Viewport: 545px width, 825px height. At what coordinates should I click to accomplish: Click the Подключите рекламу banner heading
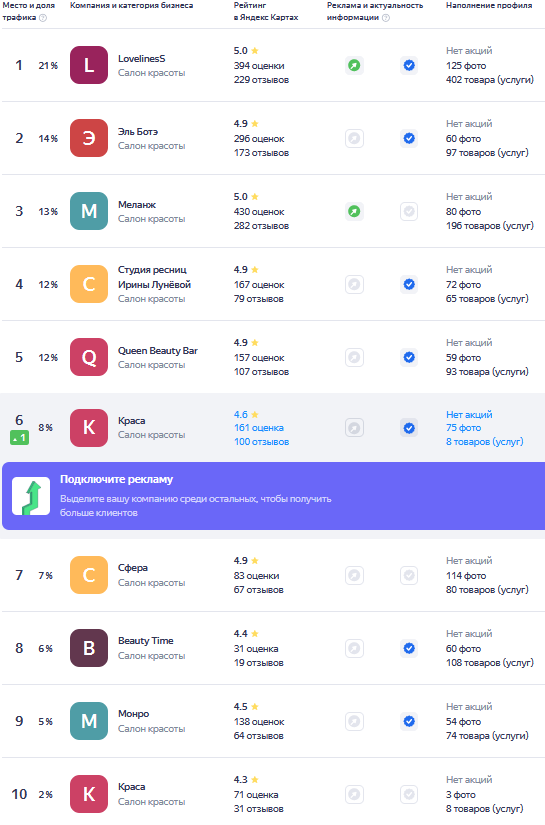pos(116,479)
